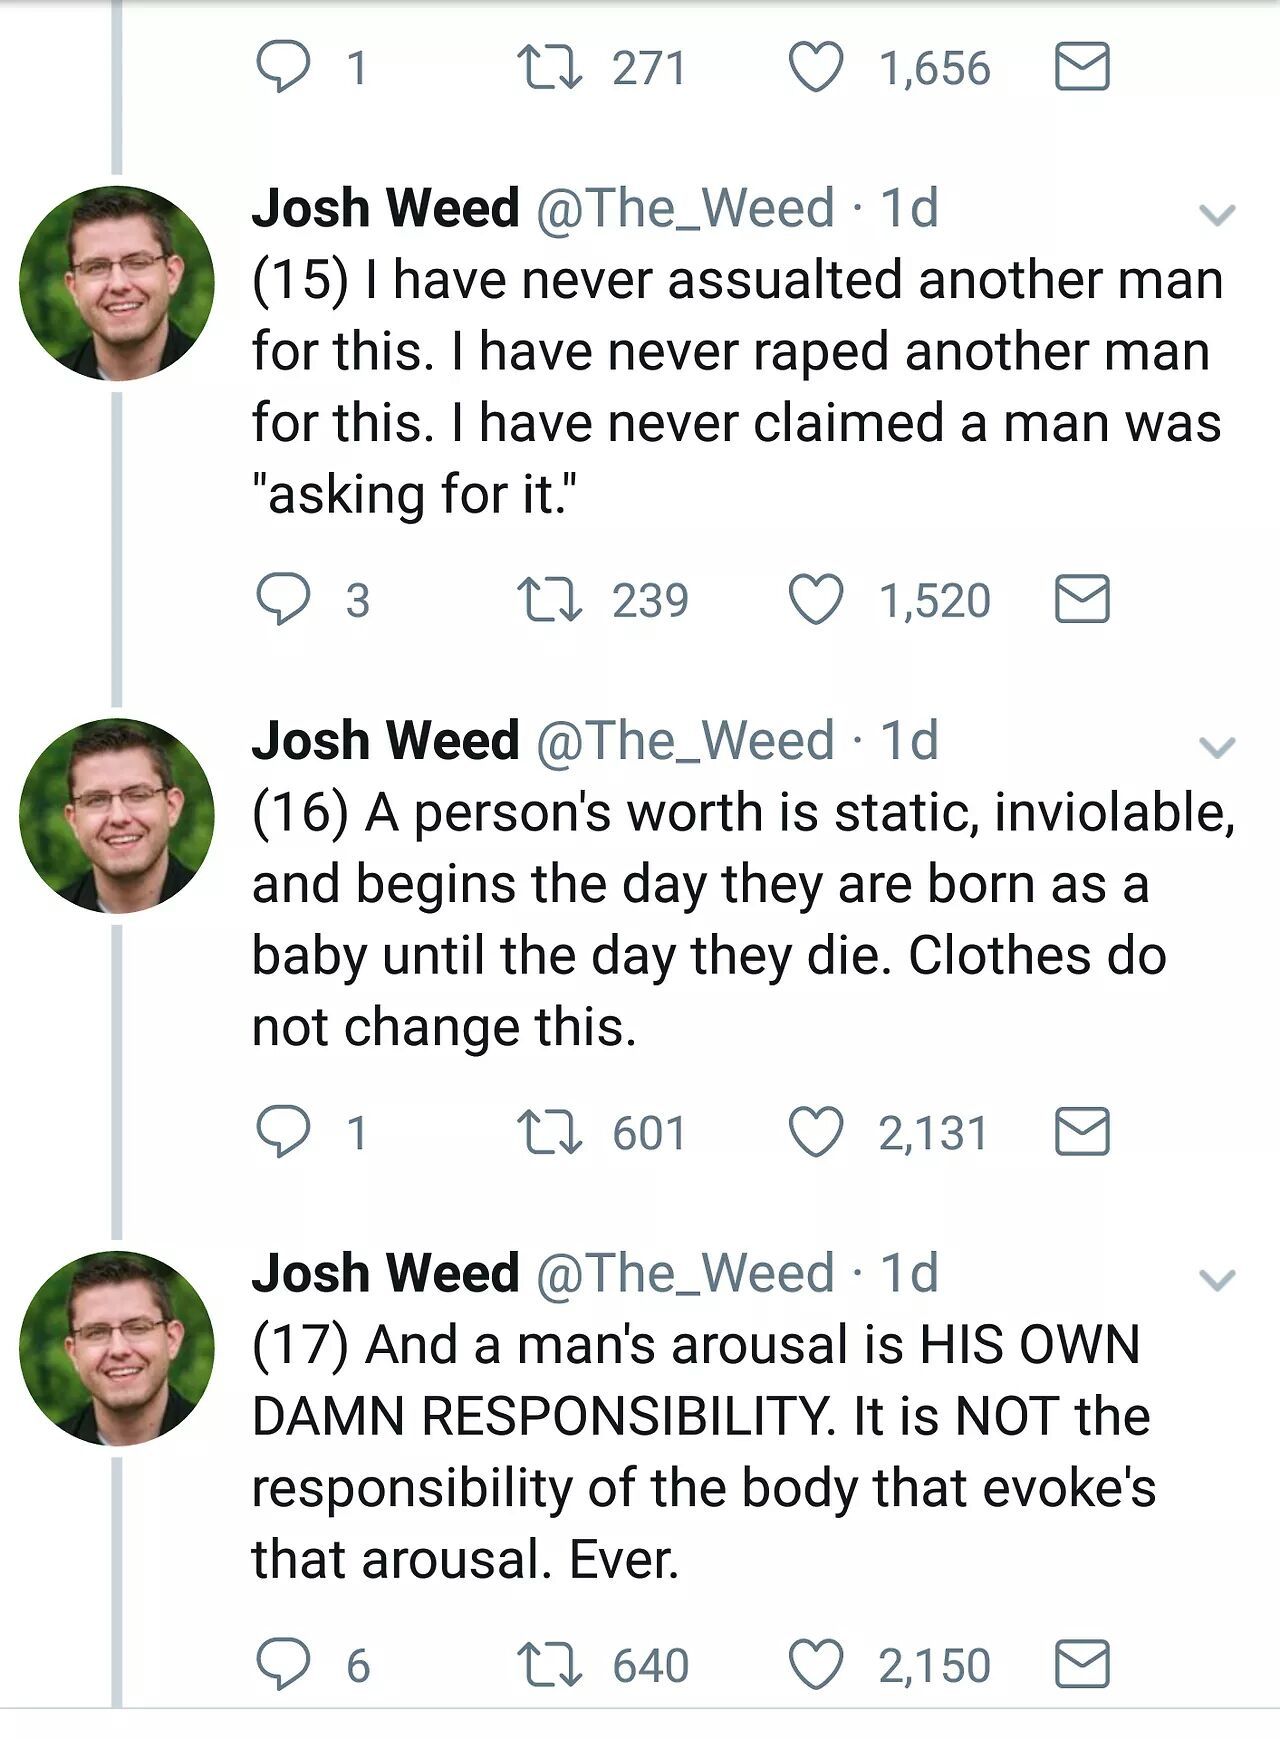Screen dimensions: 1280x1739
Task: Retweet tweet (15) with 239 retweets
Action: click(x=550, y=600)
